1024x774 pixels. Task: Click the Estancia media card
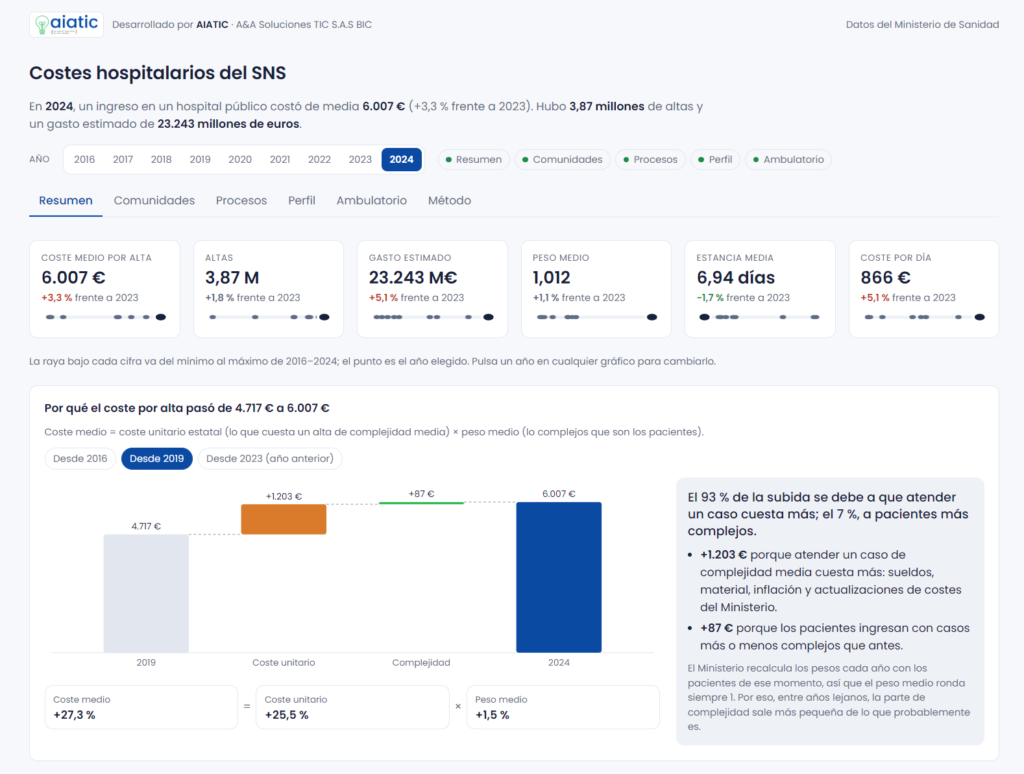[760, 289]
